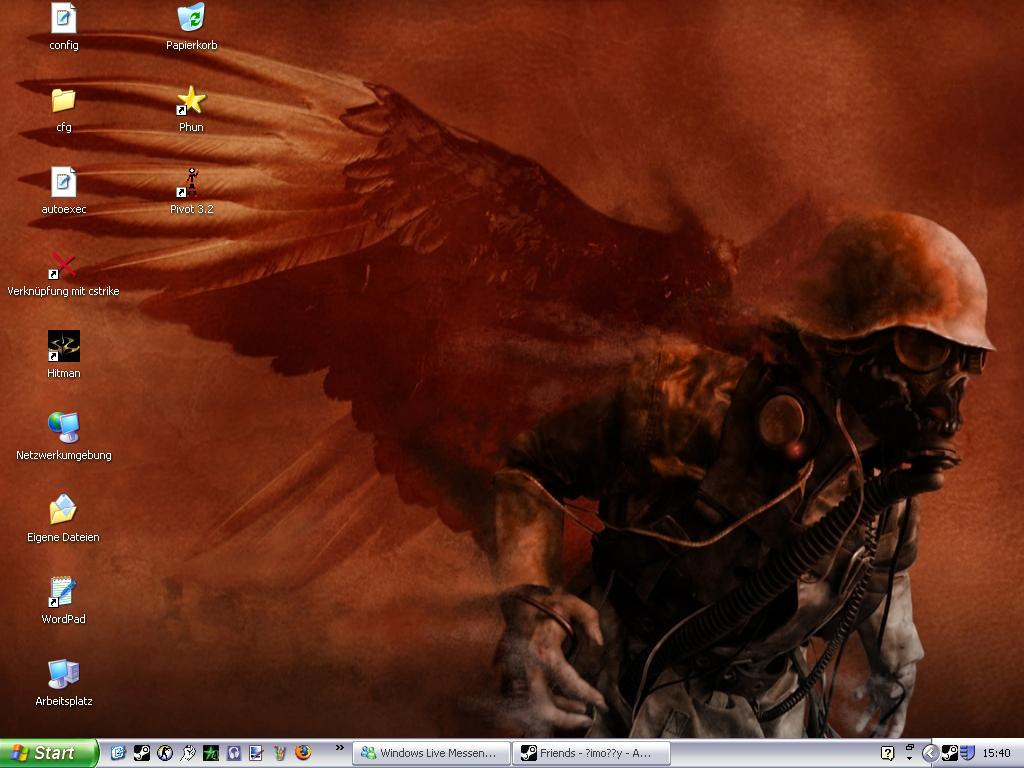Launch Firefox from quick launch

[303, 753]
